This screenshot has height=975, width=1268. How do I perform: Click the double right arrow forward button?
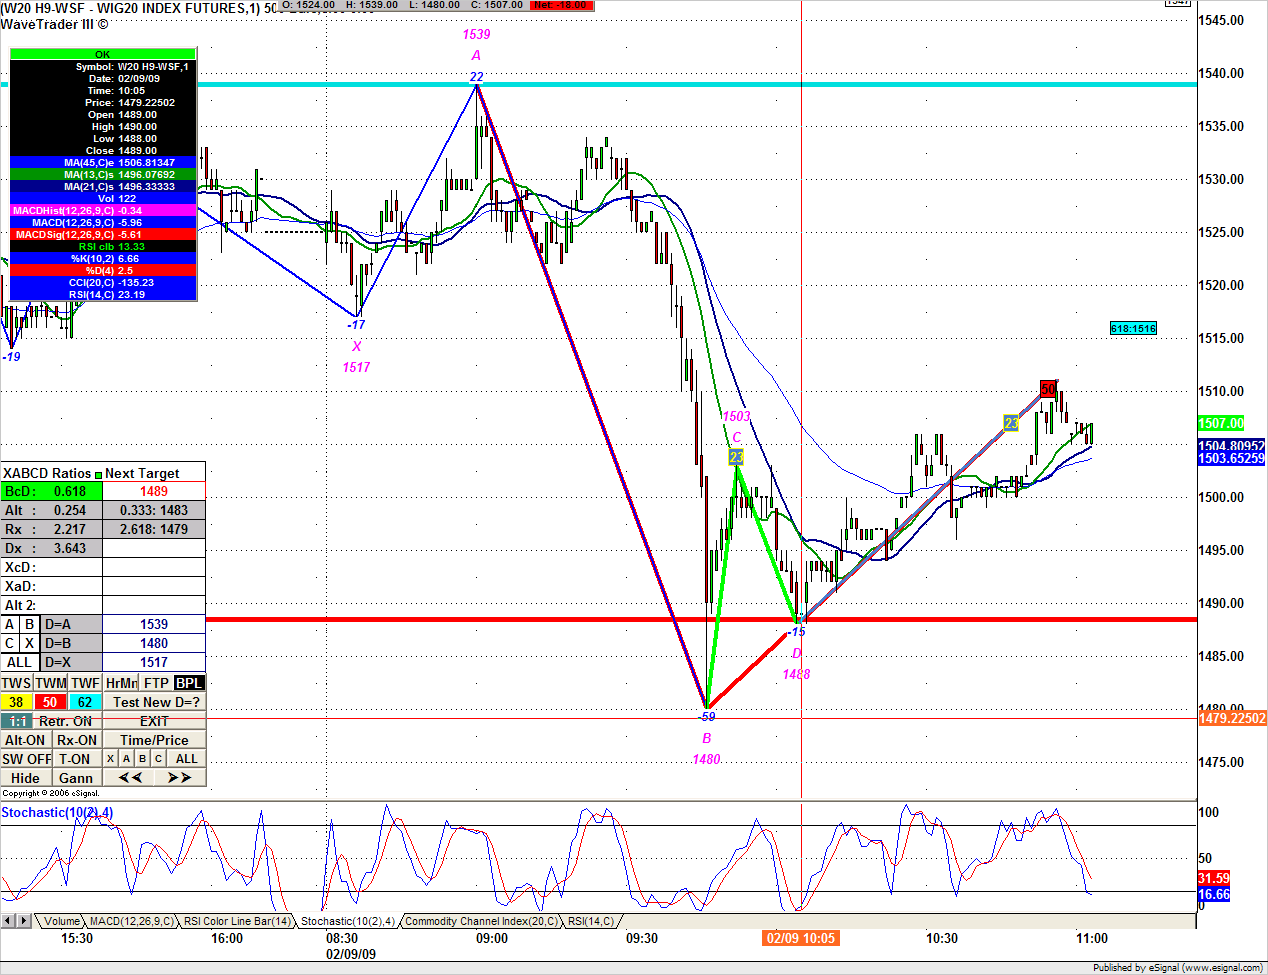[179, 778]
